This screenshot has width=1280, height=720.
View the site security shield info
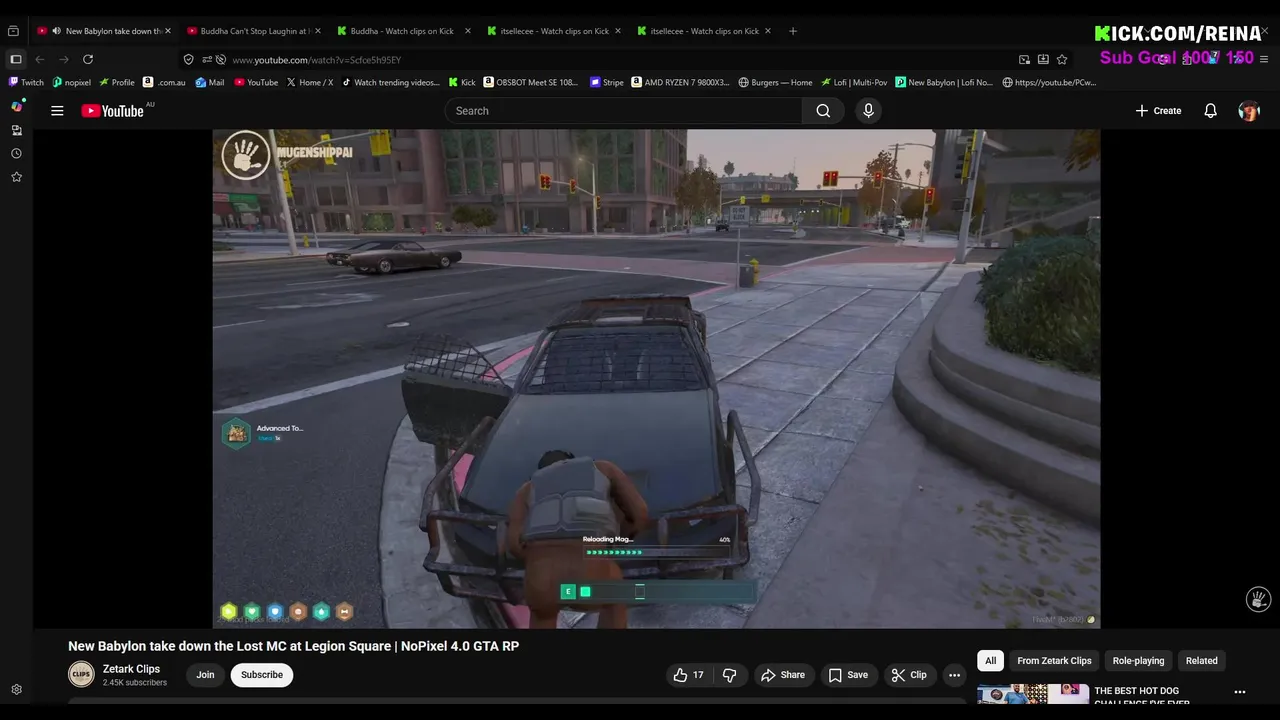click(188, 60)
